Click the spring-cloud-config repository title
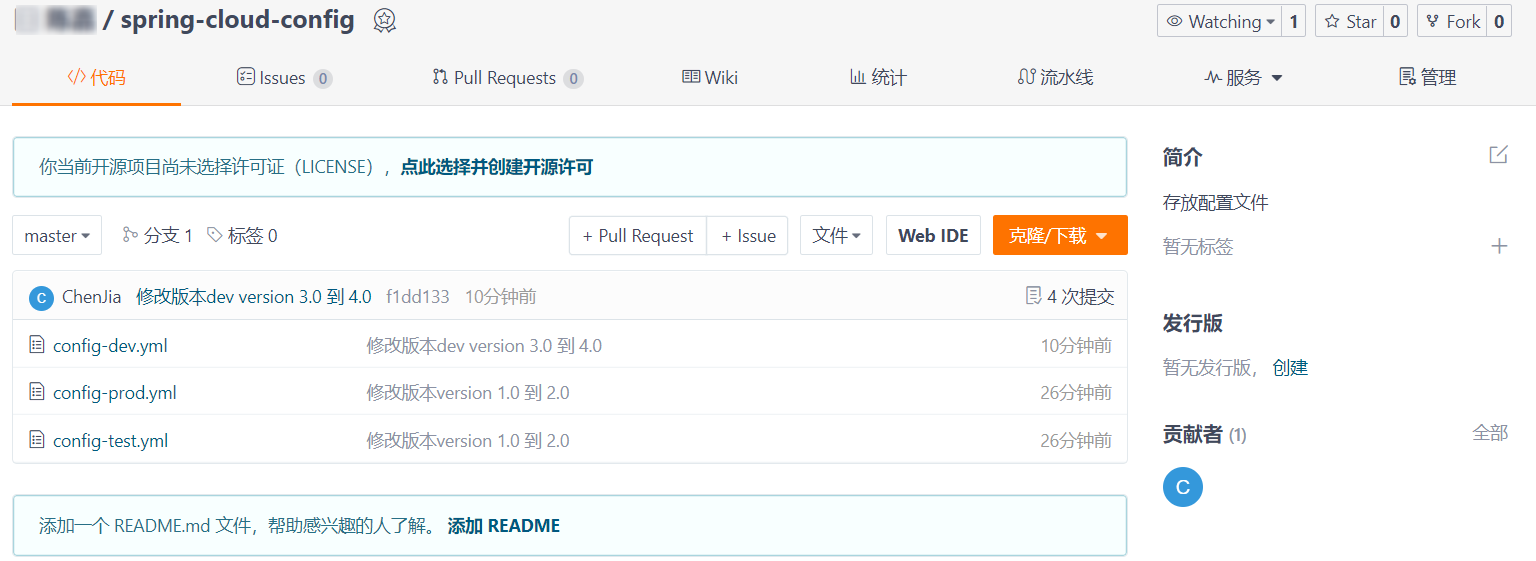1536x561 pixels. tap(237, 20)
